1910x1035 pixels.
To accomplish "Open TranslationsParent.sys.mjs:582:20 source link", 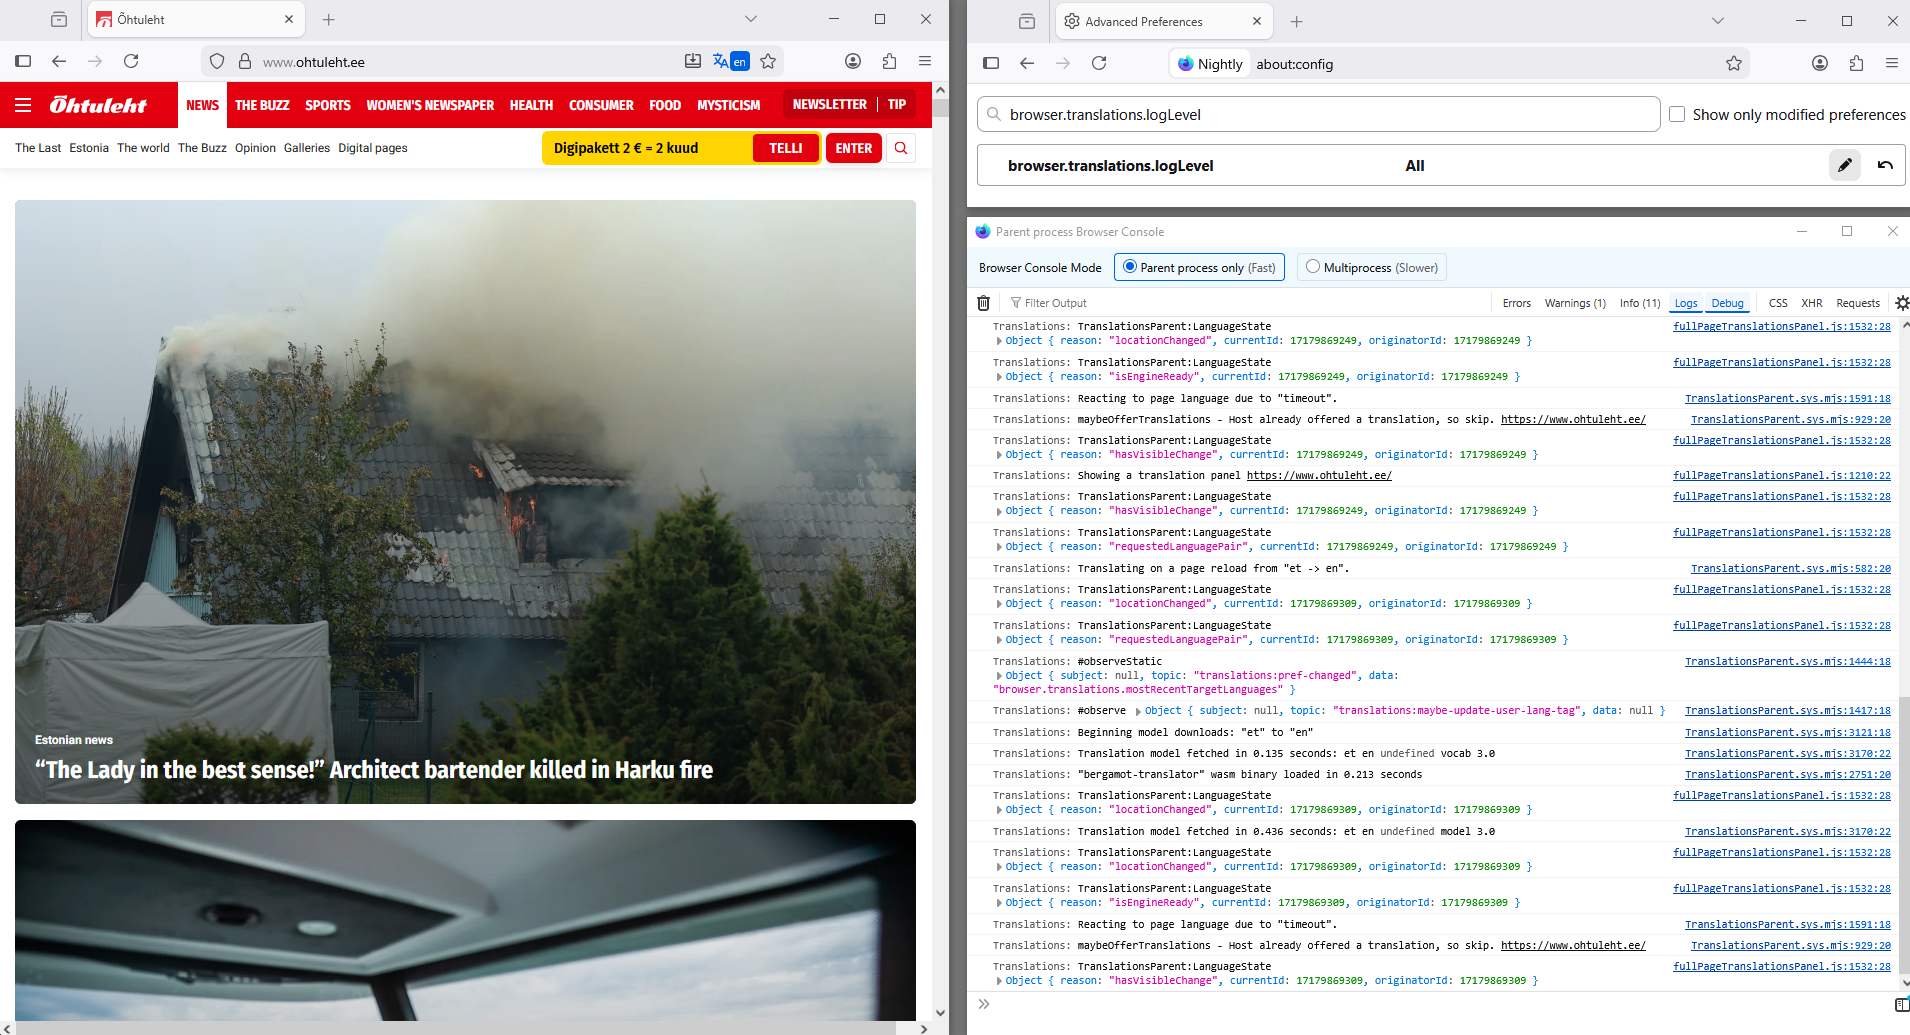I will pos(1790,568).
